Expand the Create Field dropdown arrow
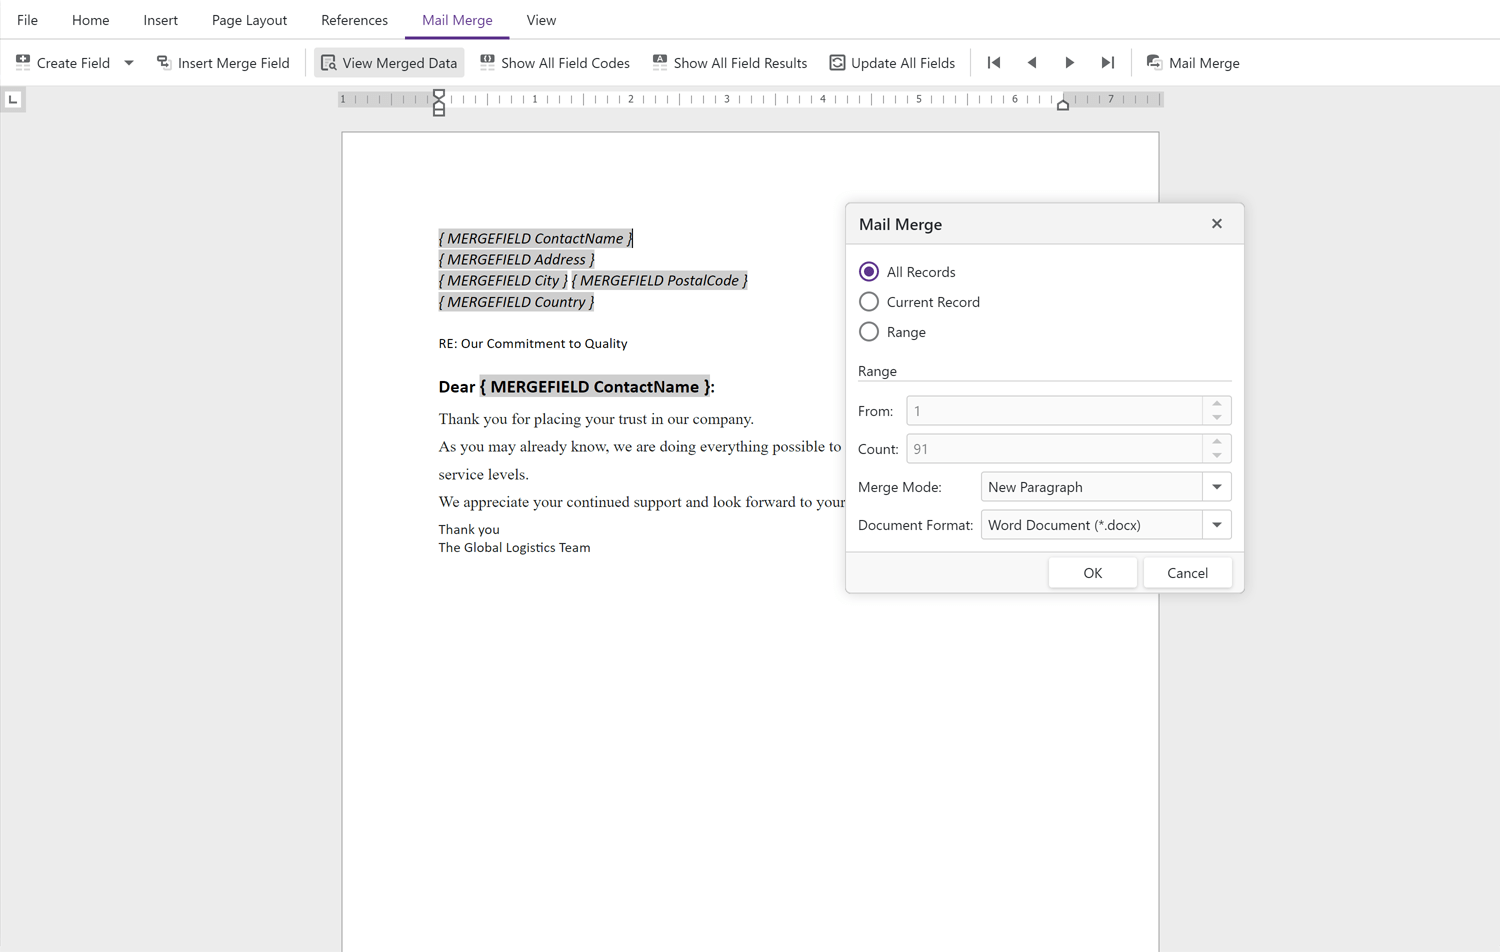Screen dimensions: 1500x952 [x=128, y=62]
